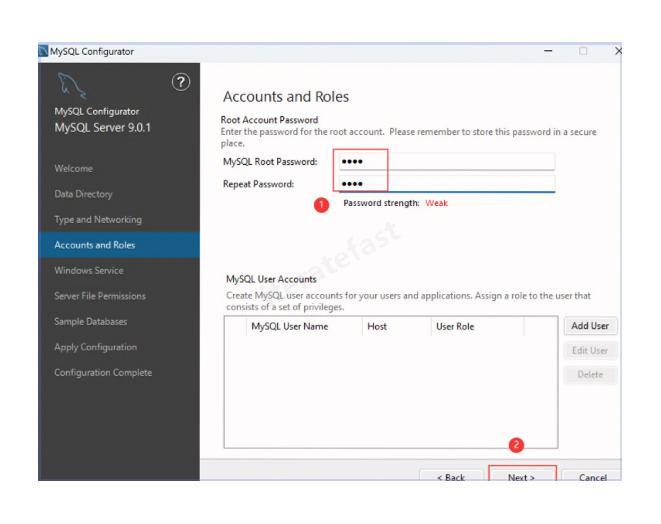
Task: Click the Accounts and Roles heading
Action: (286, 97)
